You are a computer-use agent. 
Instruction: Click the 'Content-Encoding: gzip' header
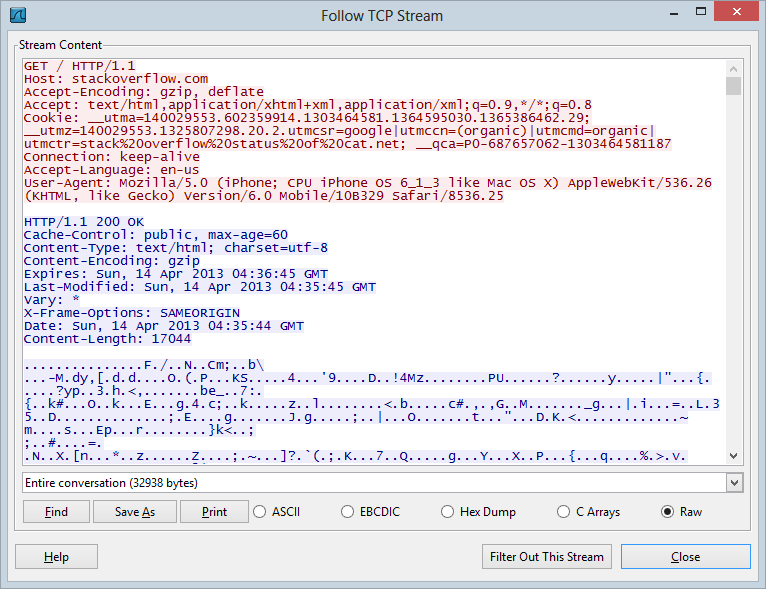coord(112,261)
